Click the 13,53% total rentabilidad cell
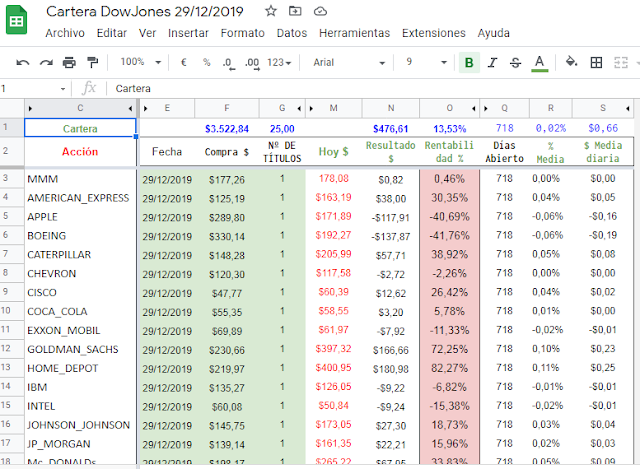 tap(449, 129)
